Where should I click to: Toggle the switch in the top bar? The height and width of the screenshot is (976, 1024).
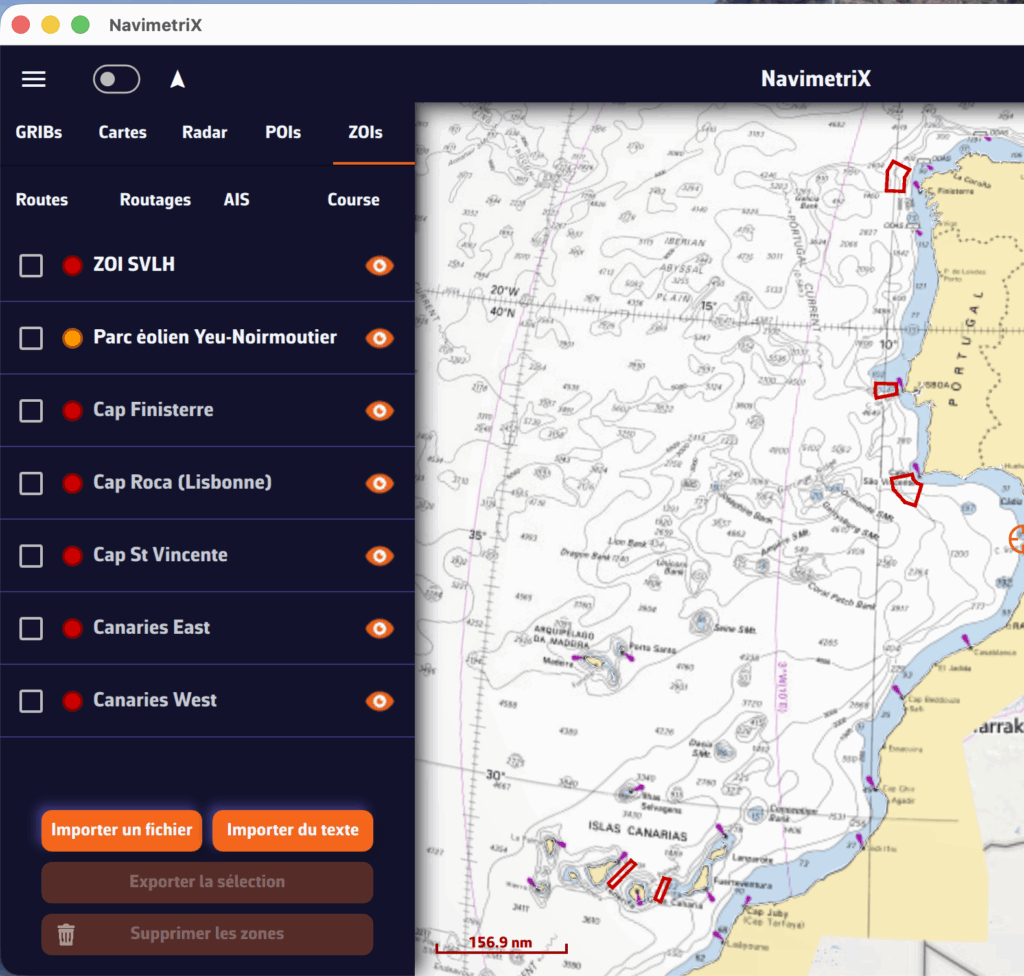(x=116, y=79)
